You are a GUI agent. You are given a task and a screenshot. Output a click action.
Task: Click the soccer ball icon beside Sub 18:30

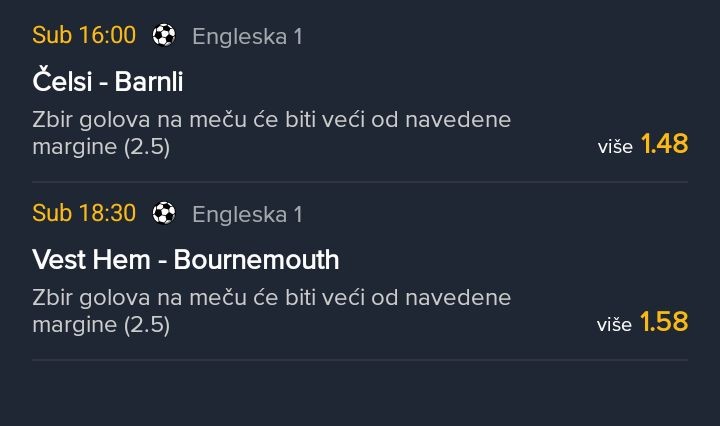[164, 214]
